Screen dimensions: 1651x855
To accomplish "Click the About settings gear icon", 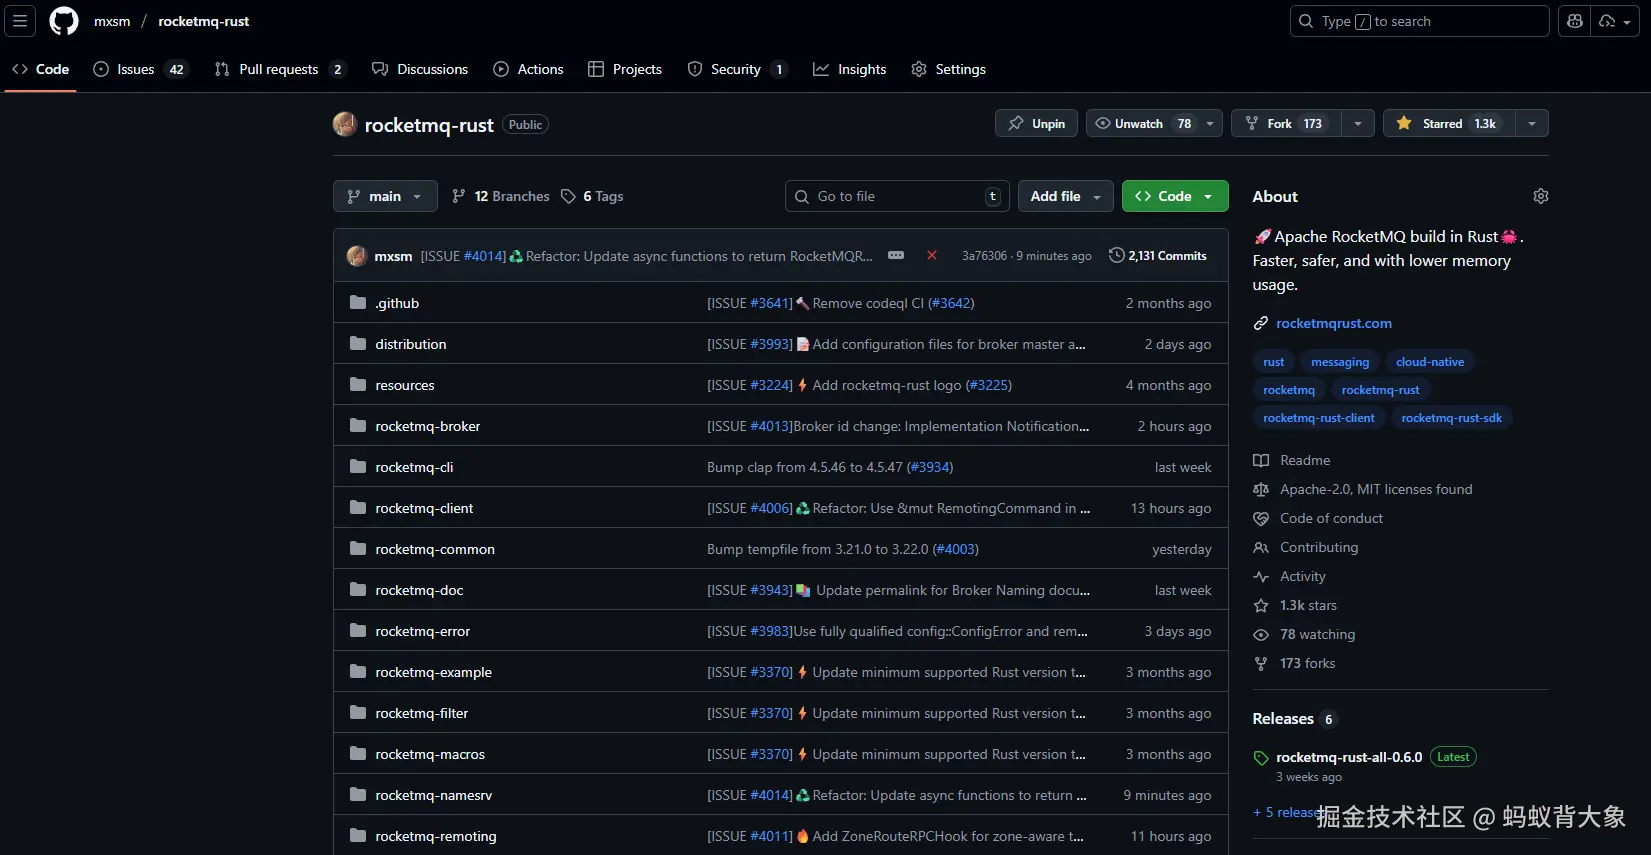I will pos(1540,196).
